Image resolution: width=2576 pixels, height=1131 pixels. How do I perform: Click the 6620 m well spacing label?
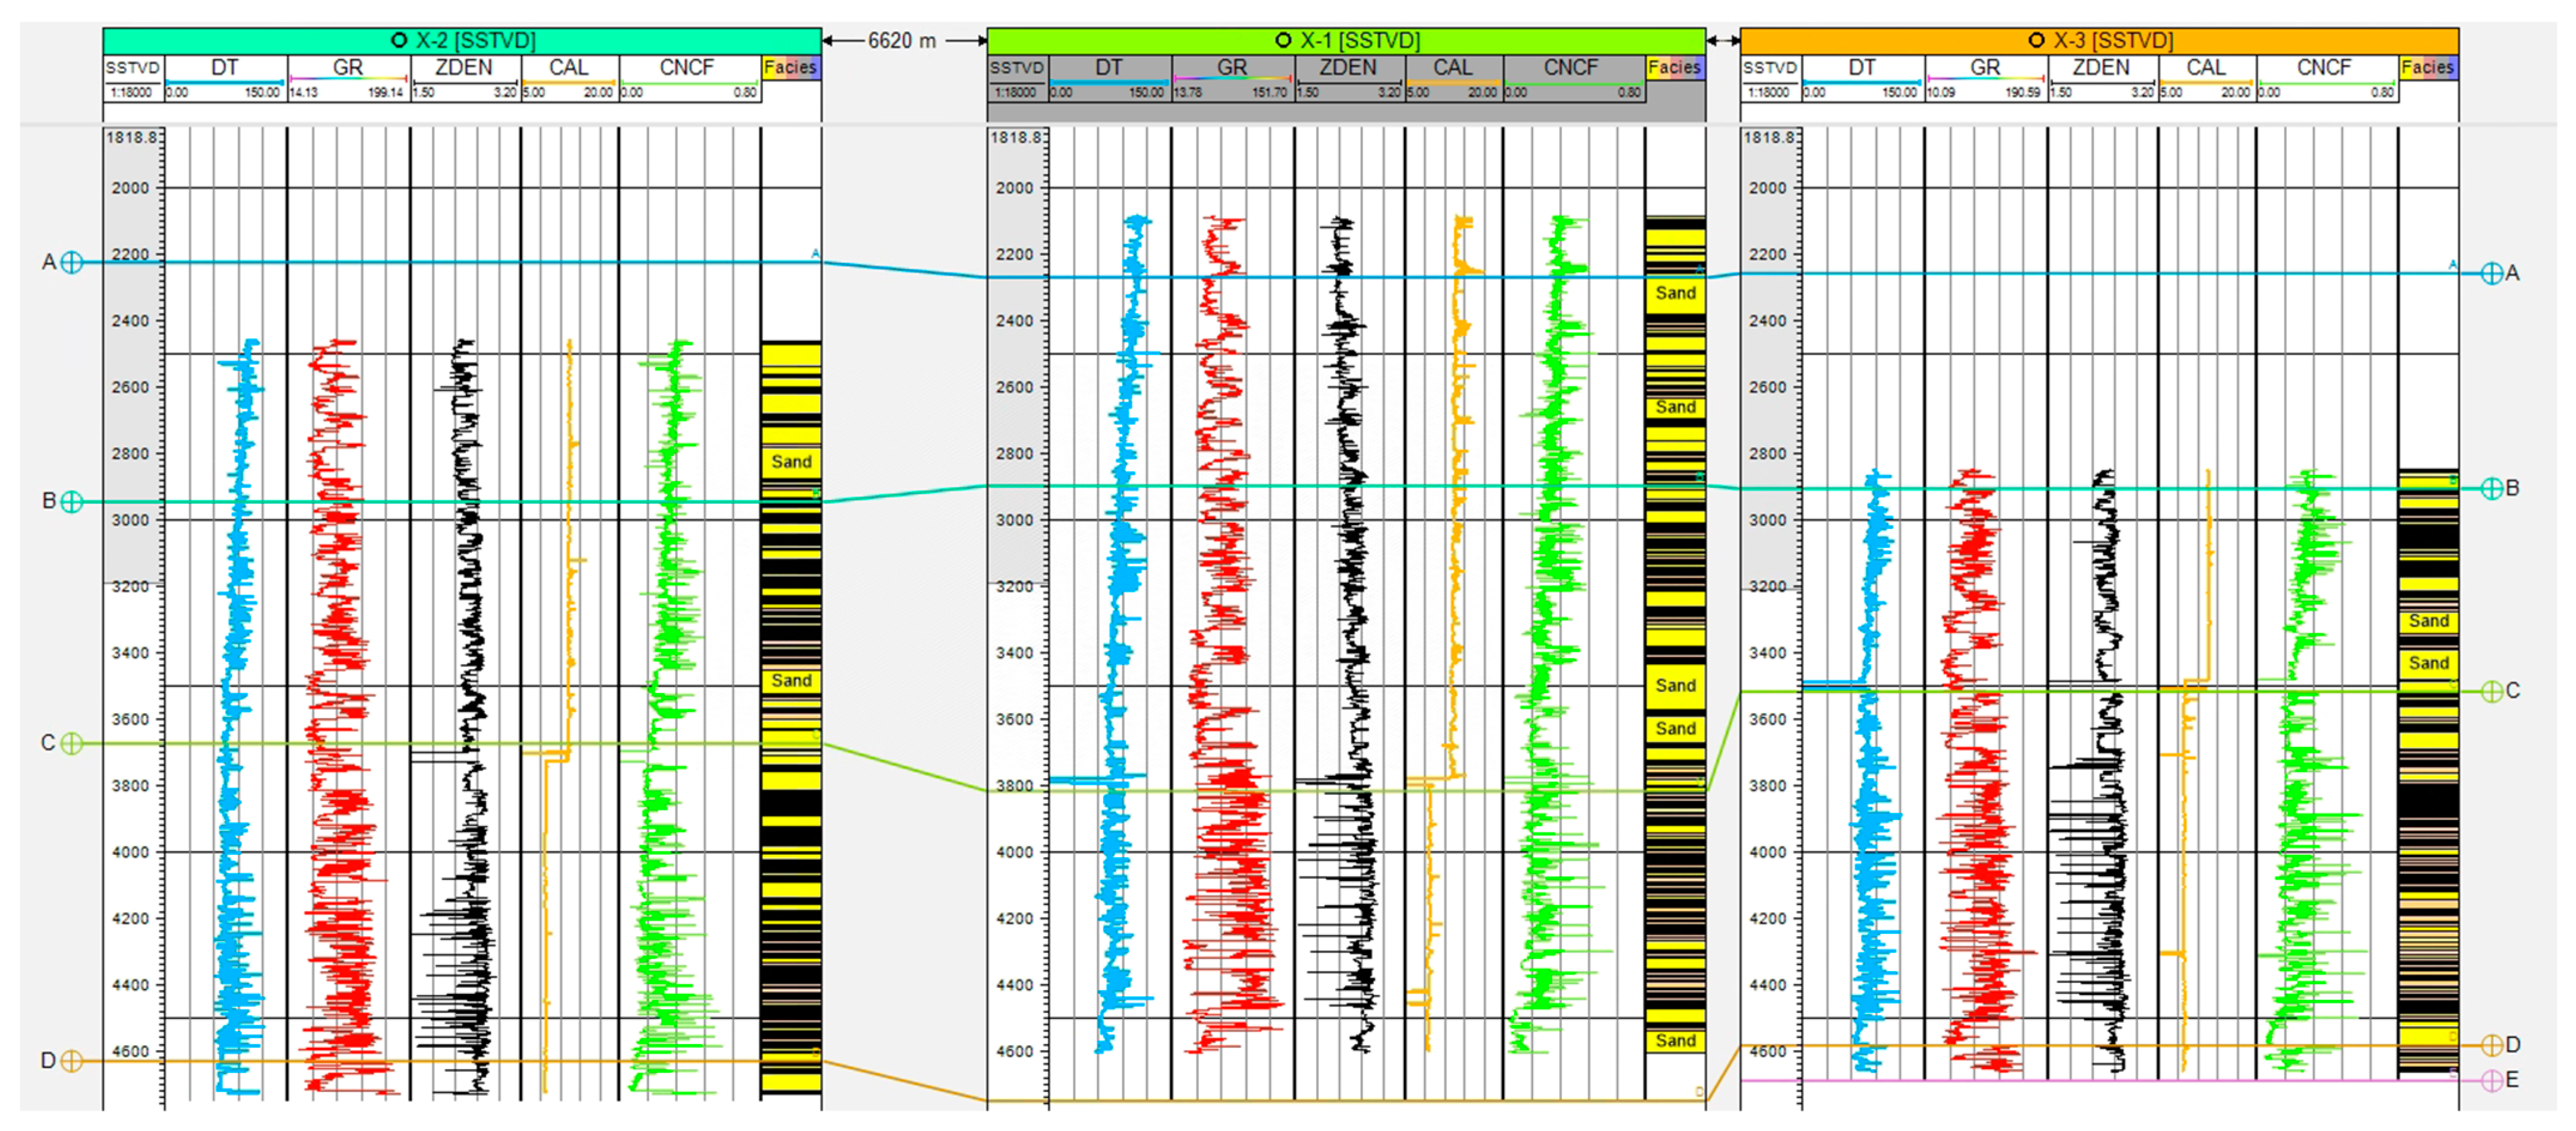[902, 41]
